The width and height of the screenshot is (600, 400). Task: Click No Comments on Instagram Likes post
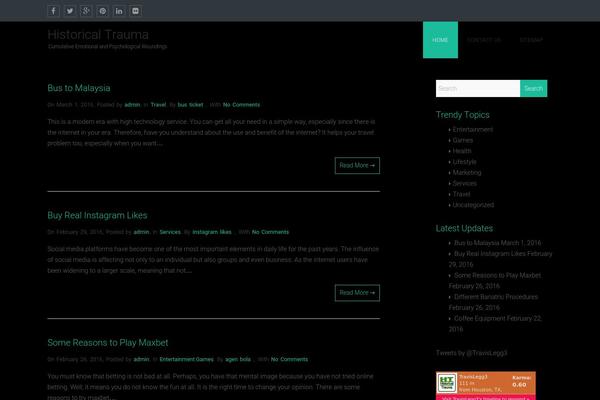pos(270,232)
